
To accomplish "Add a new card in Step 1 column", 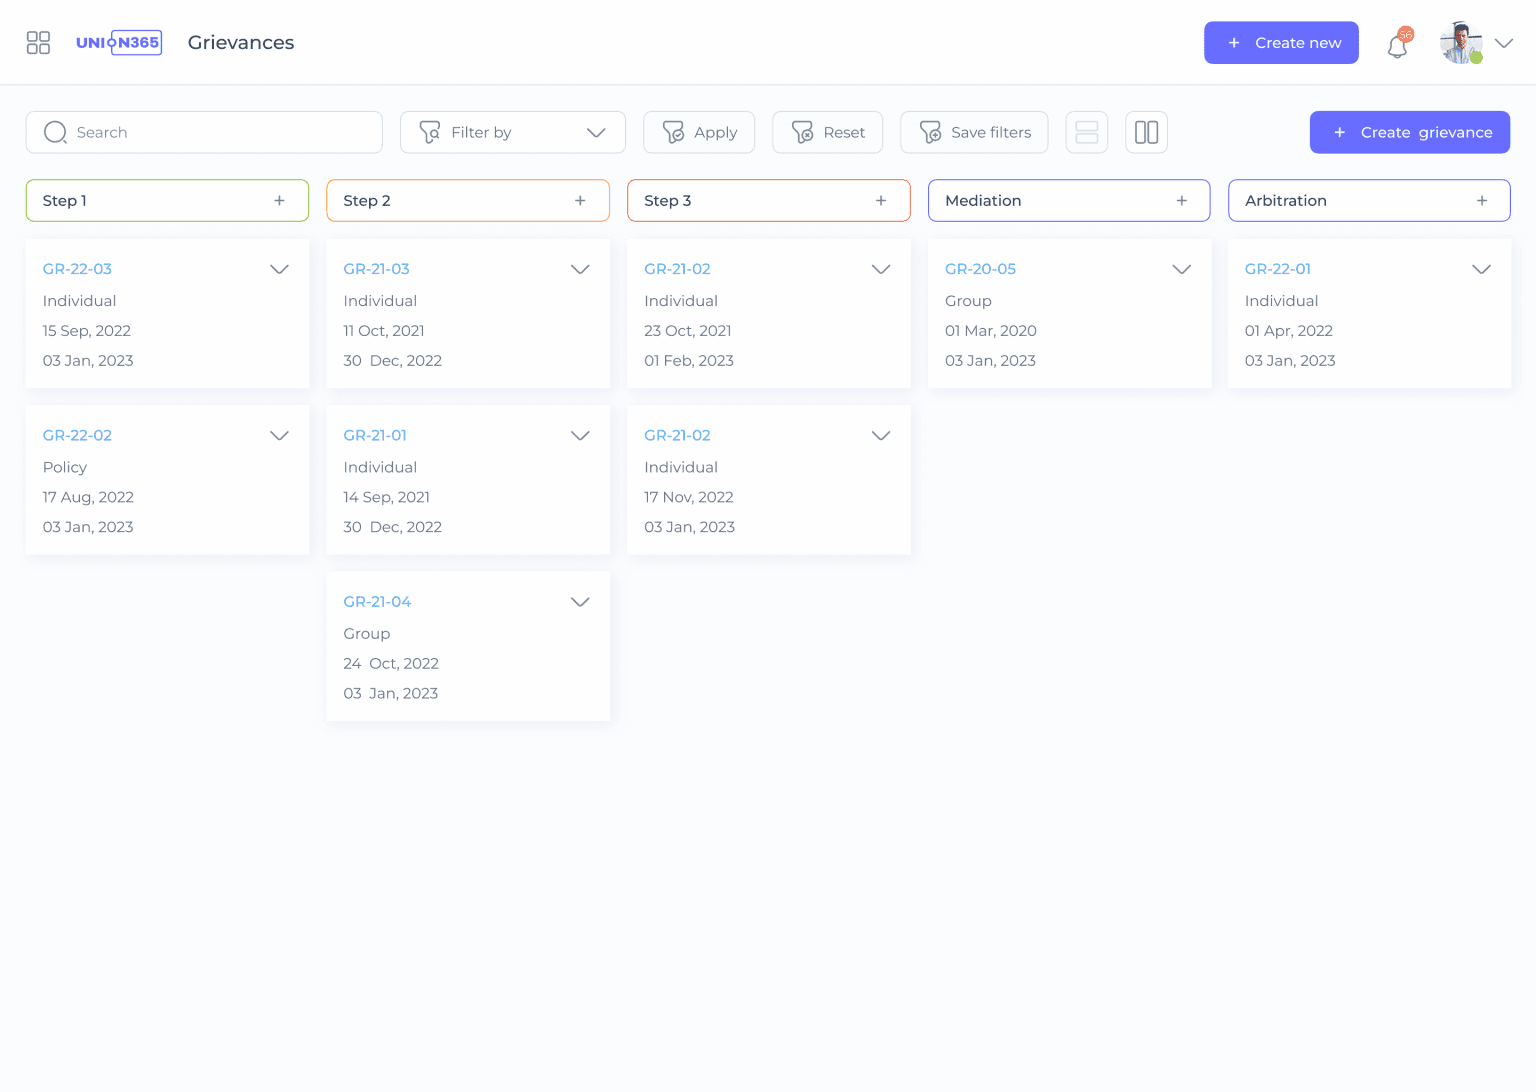I will [280, 200].
